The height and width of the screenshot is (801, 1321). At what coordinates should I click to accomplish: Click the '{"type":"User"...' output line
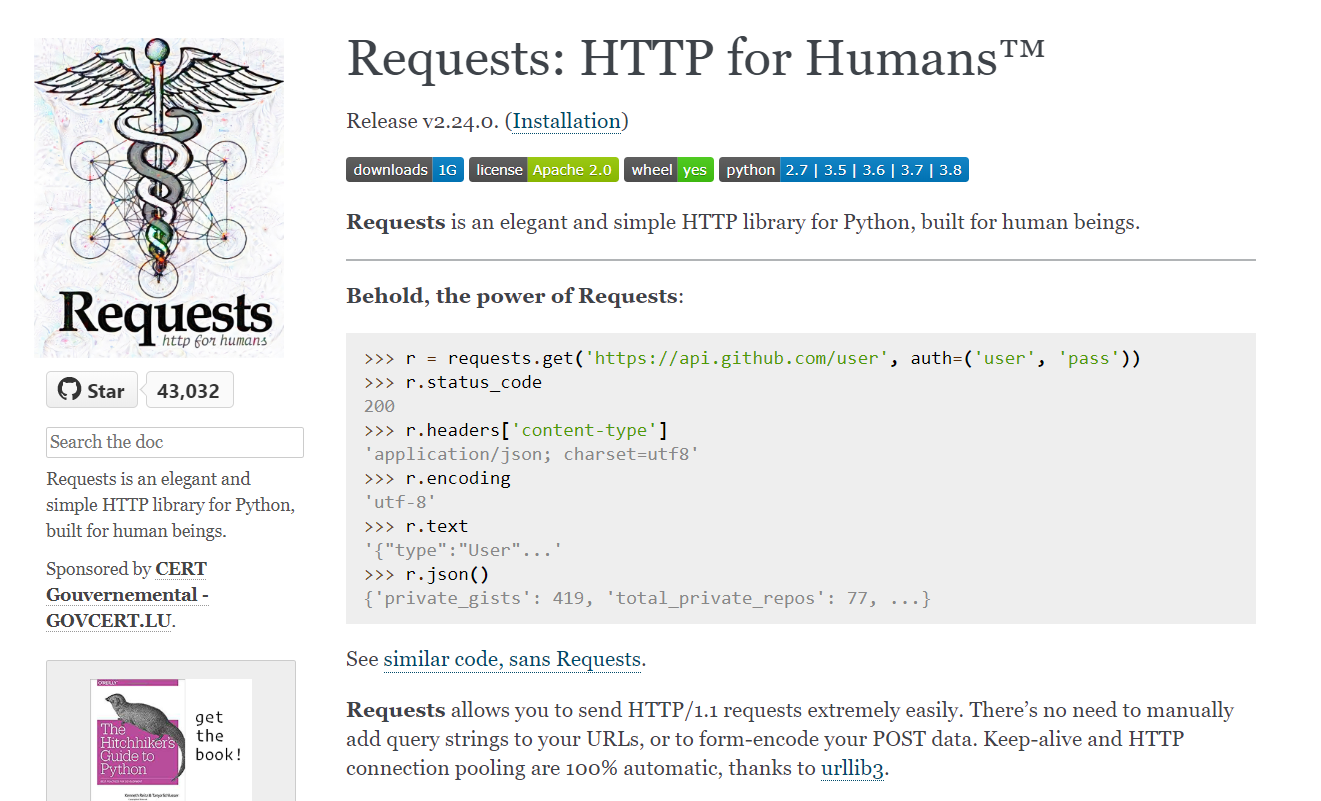pos(463,550)
